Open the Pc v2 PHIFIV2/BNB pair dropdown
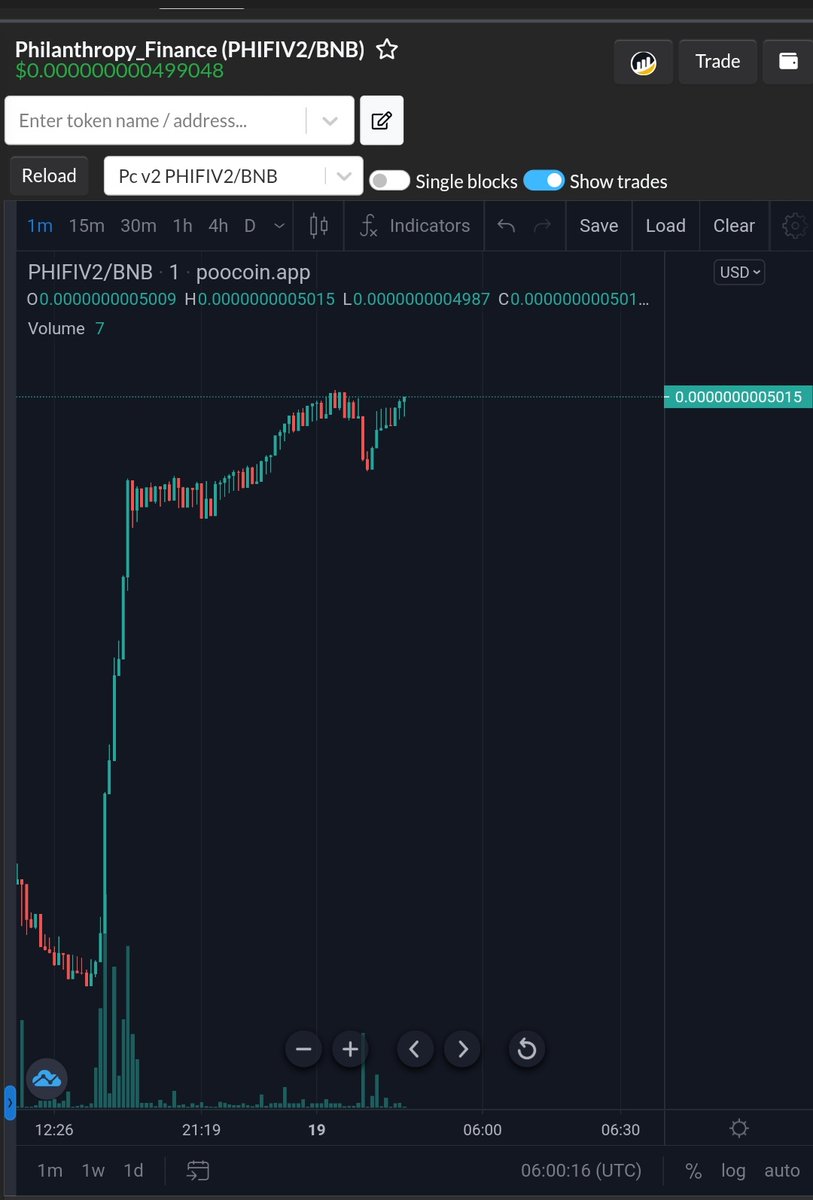The width and height of the screenshot is (813, 1200). click(233, 176)
